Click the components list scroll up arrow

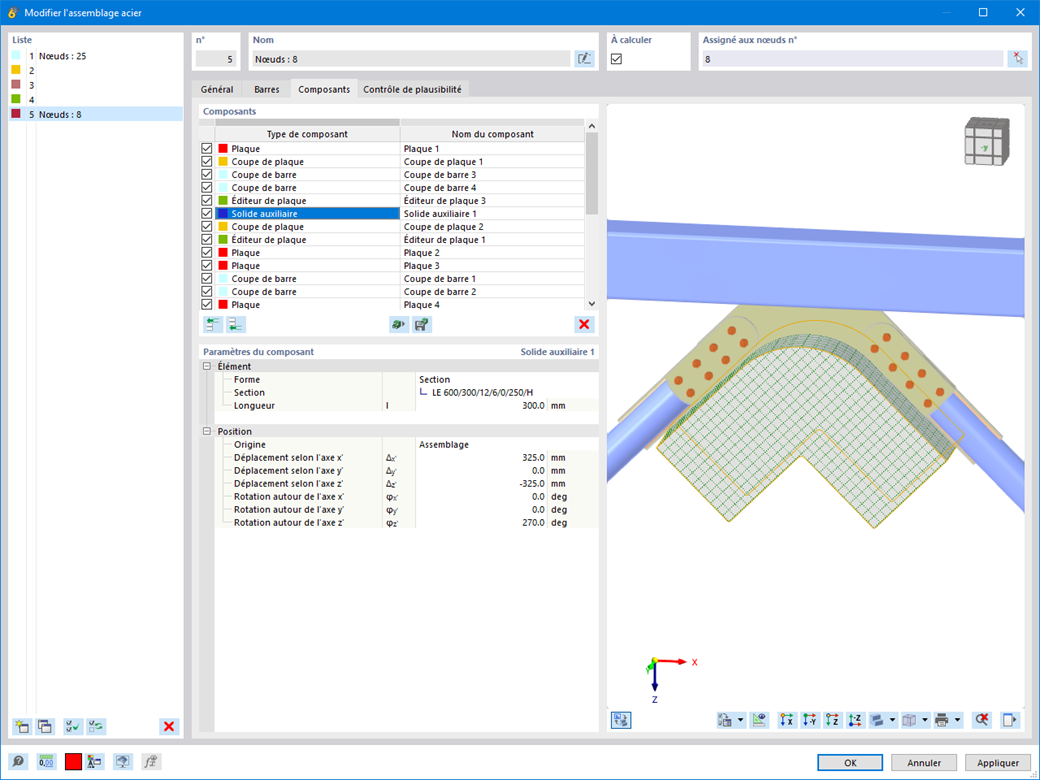tap(592, 126)
